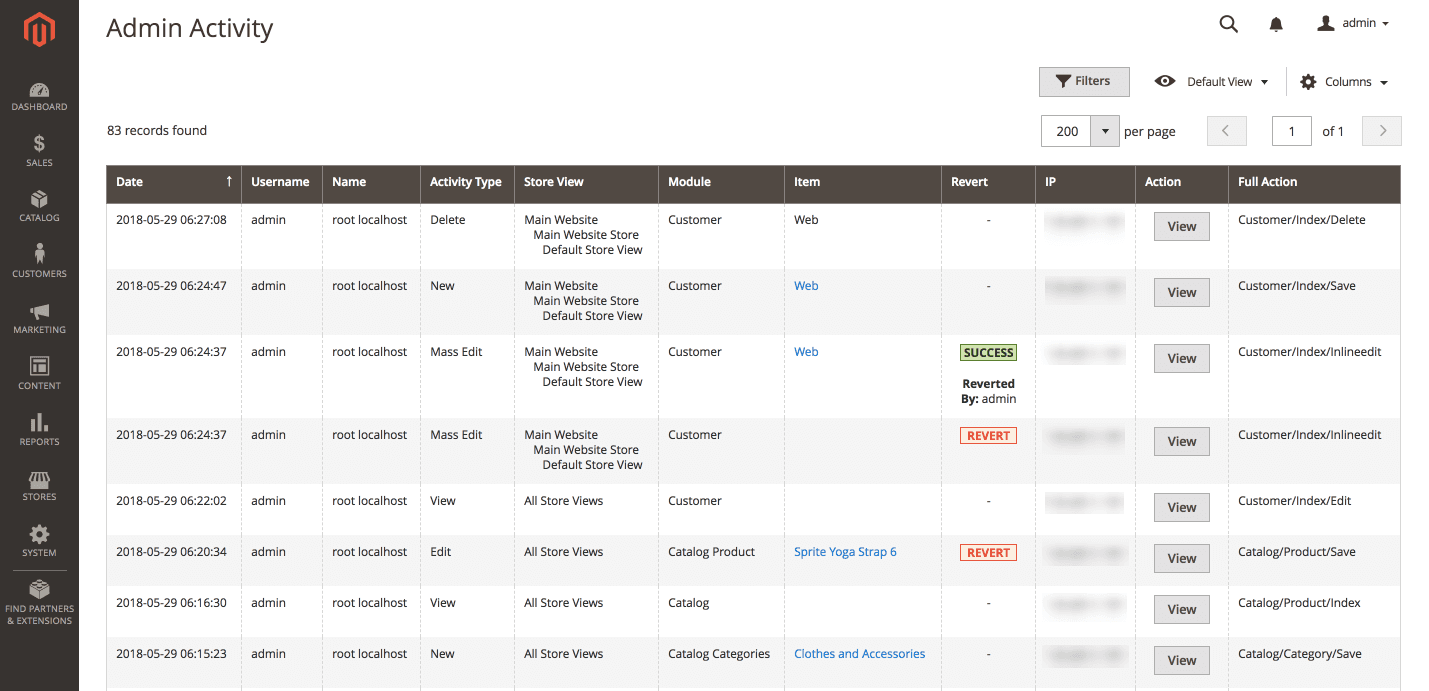
Task: Expand the admin account dropdown
Action: point(1353,24)
